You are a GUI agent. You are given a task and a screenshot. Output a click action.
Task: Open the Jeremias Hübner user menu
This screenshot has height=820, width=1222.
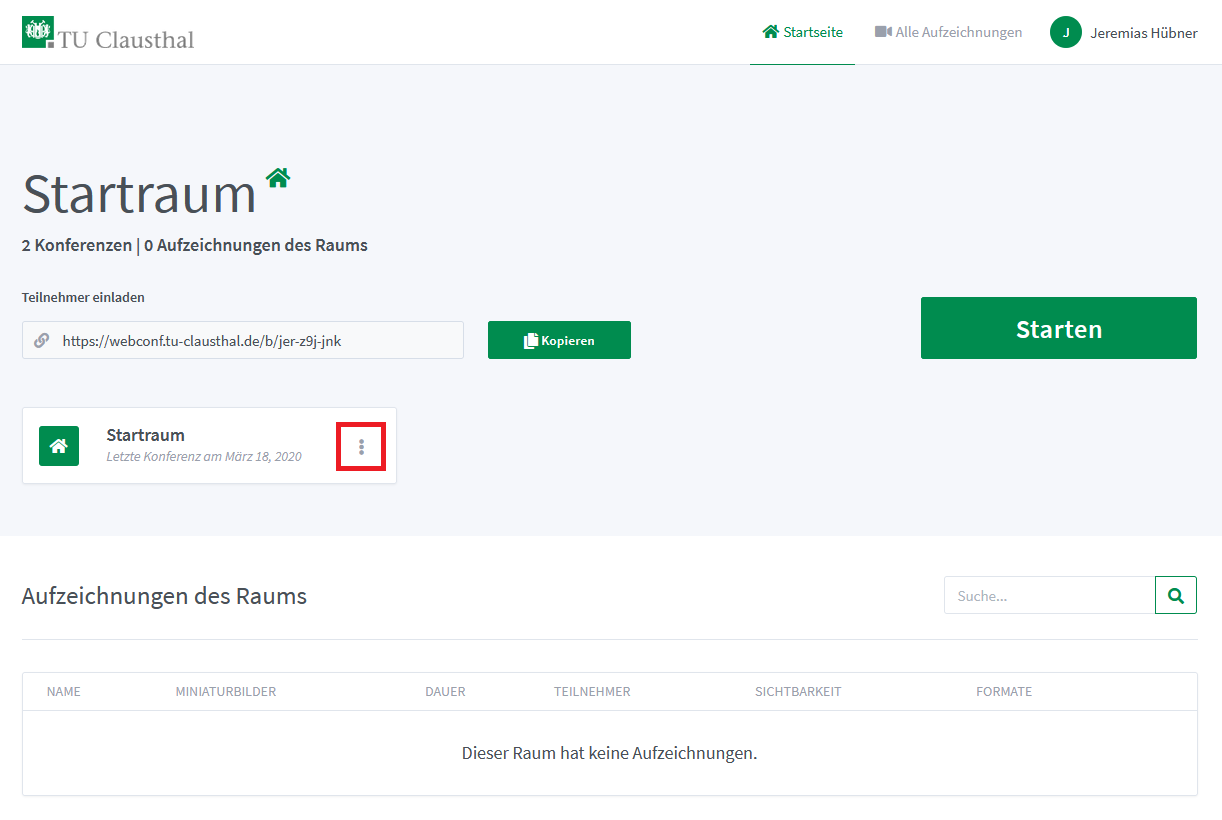tap(1143, 33)
